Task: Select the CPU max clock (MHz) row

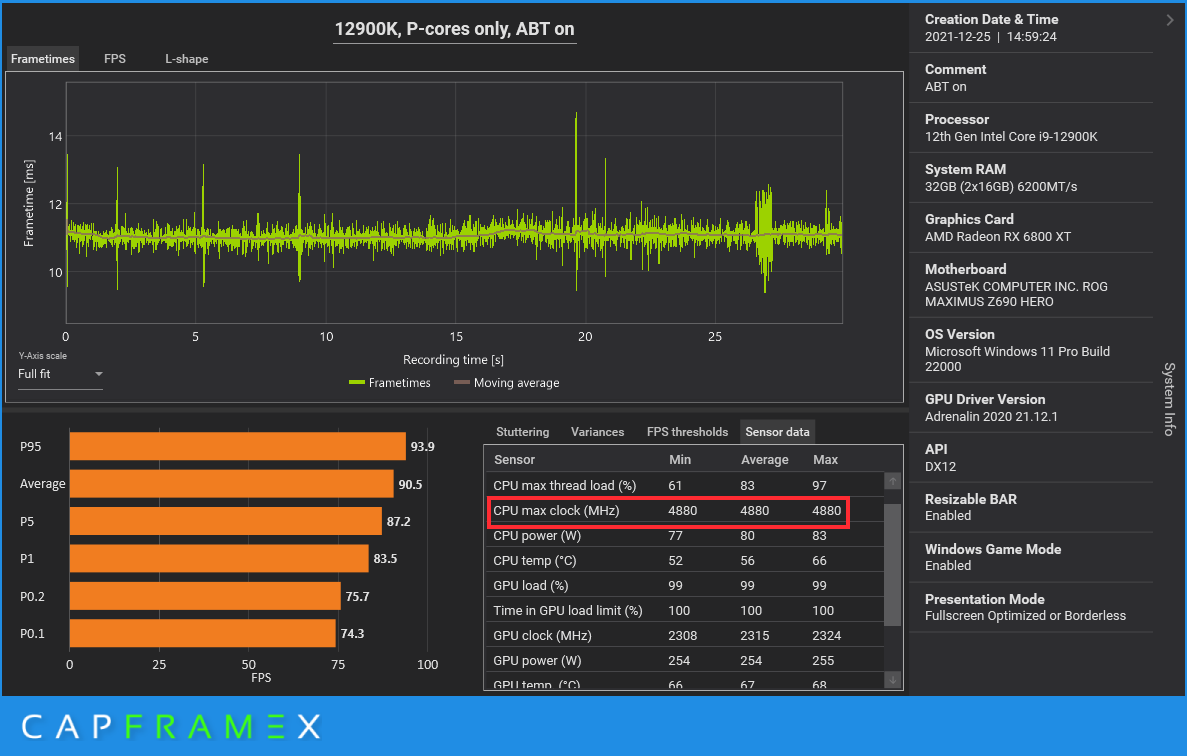Action: [684, 510]
